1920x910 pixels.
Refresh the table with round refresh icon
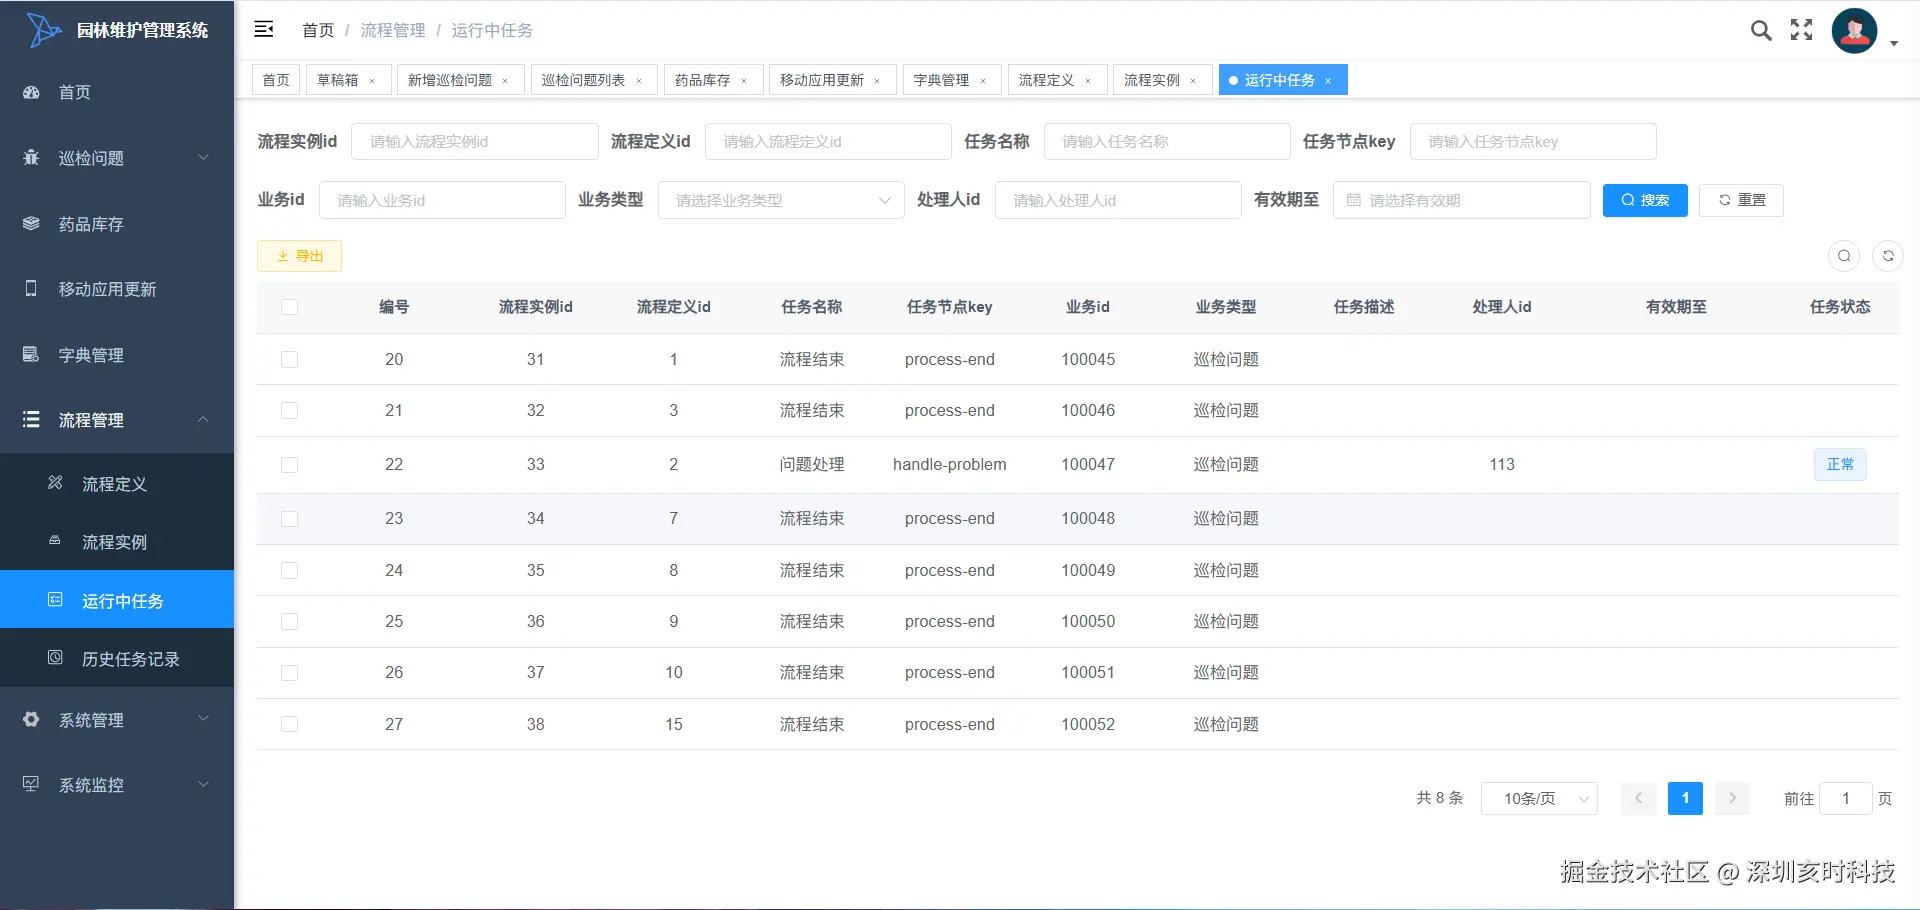[x=1888, y=256]
